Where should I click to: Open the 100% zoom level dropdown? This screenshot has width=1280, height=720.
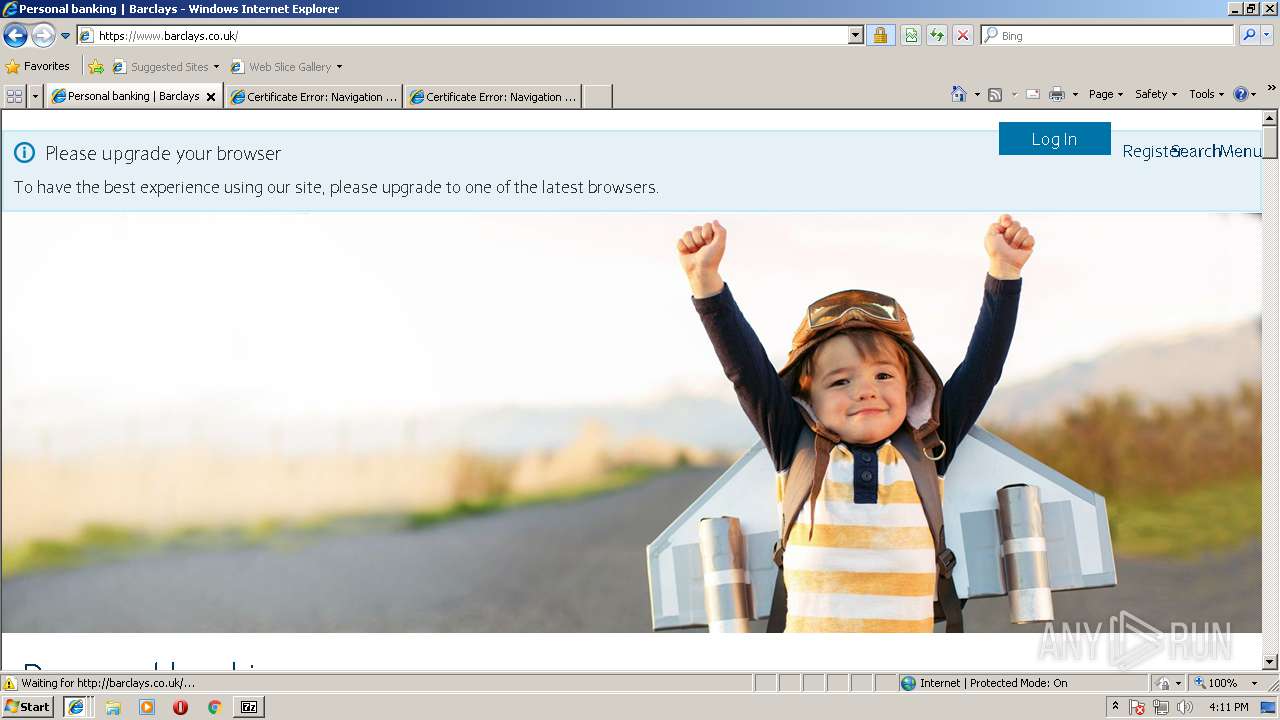click(1255, 683)
